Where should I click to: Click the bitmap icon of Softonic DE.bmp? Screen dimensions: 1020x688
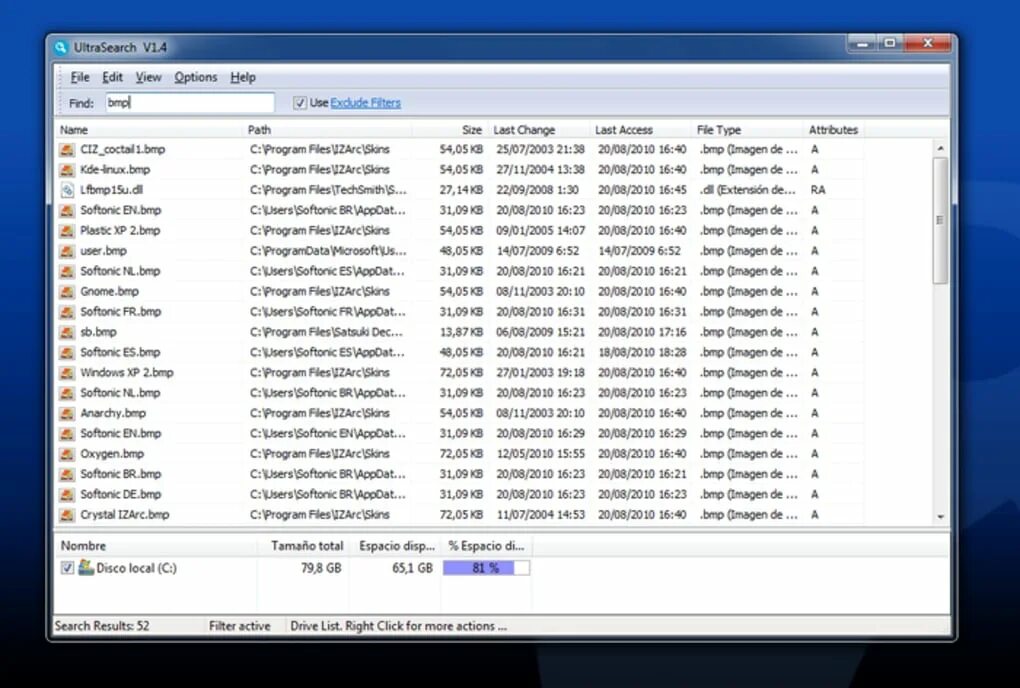tap(66, 495)
